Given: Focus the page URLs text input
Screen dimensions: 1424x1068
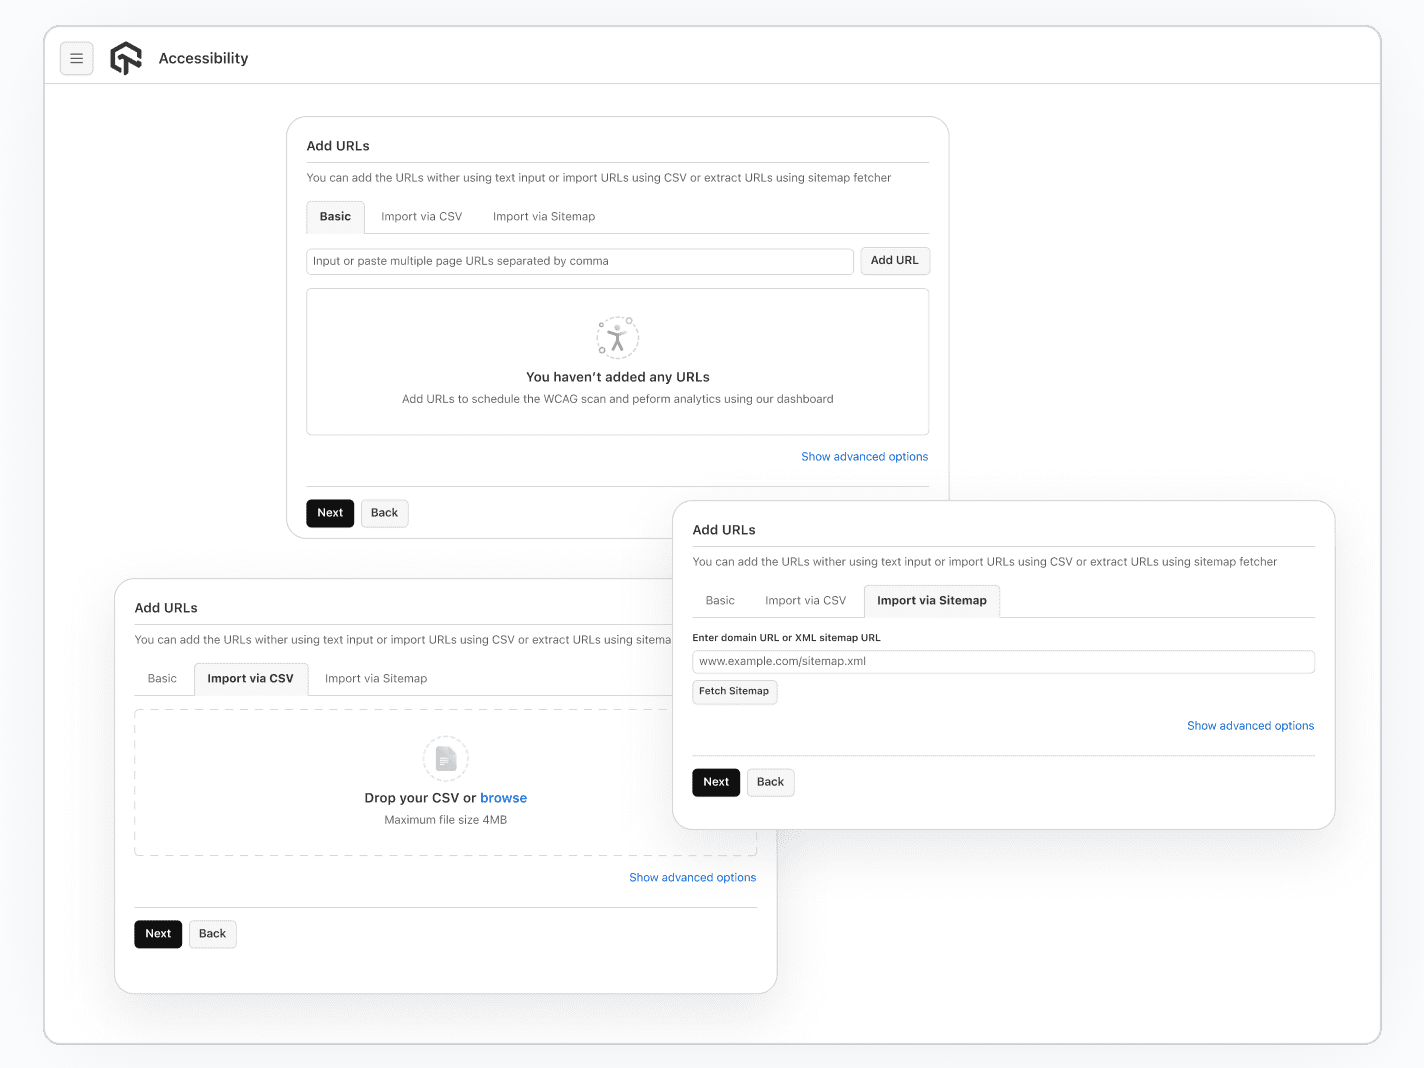Looking at the screenshot, I should [579, 262].
